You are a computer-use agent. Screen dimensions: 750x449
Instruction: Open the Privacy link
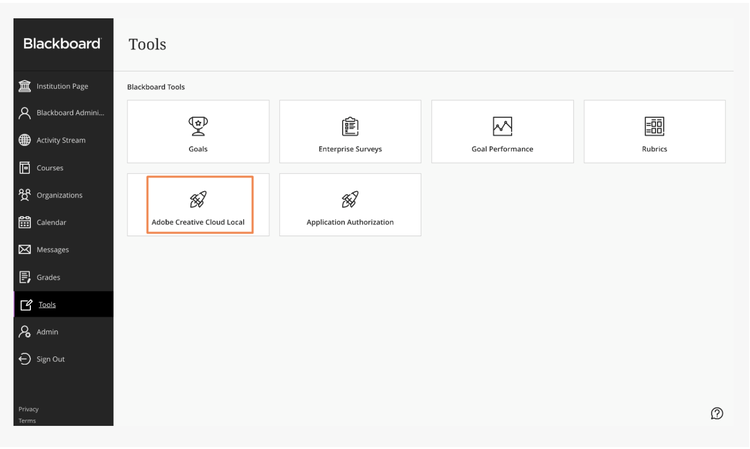pos(28,409)
